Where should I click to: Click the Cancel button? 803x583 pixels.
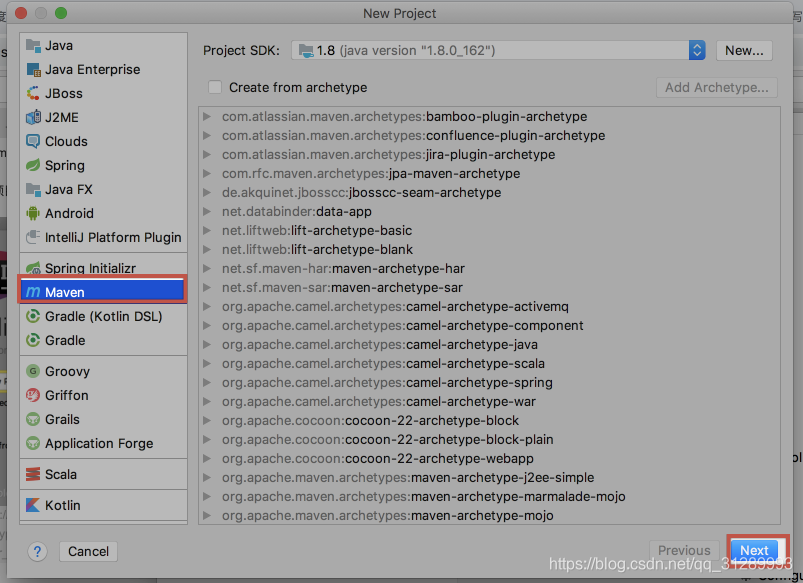(89, 551)
